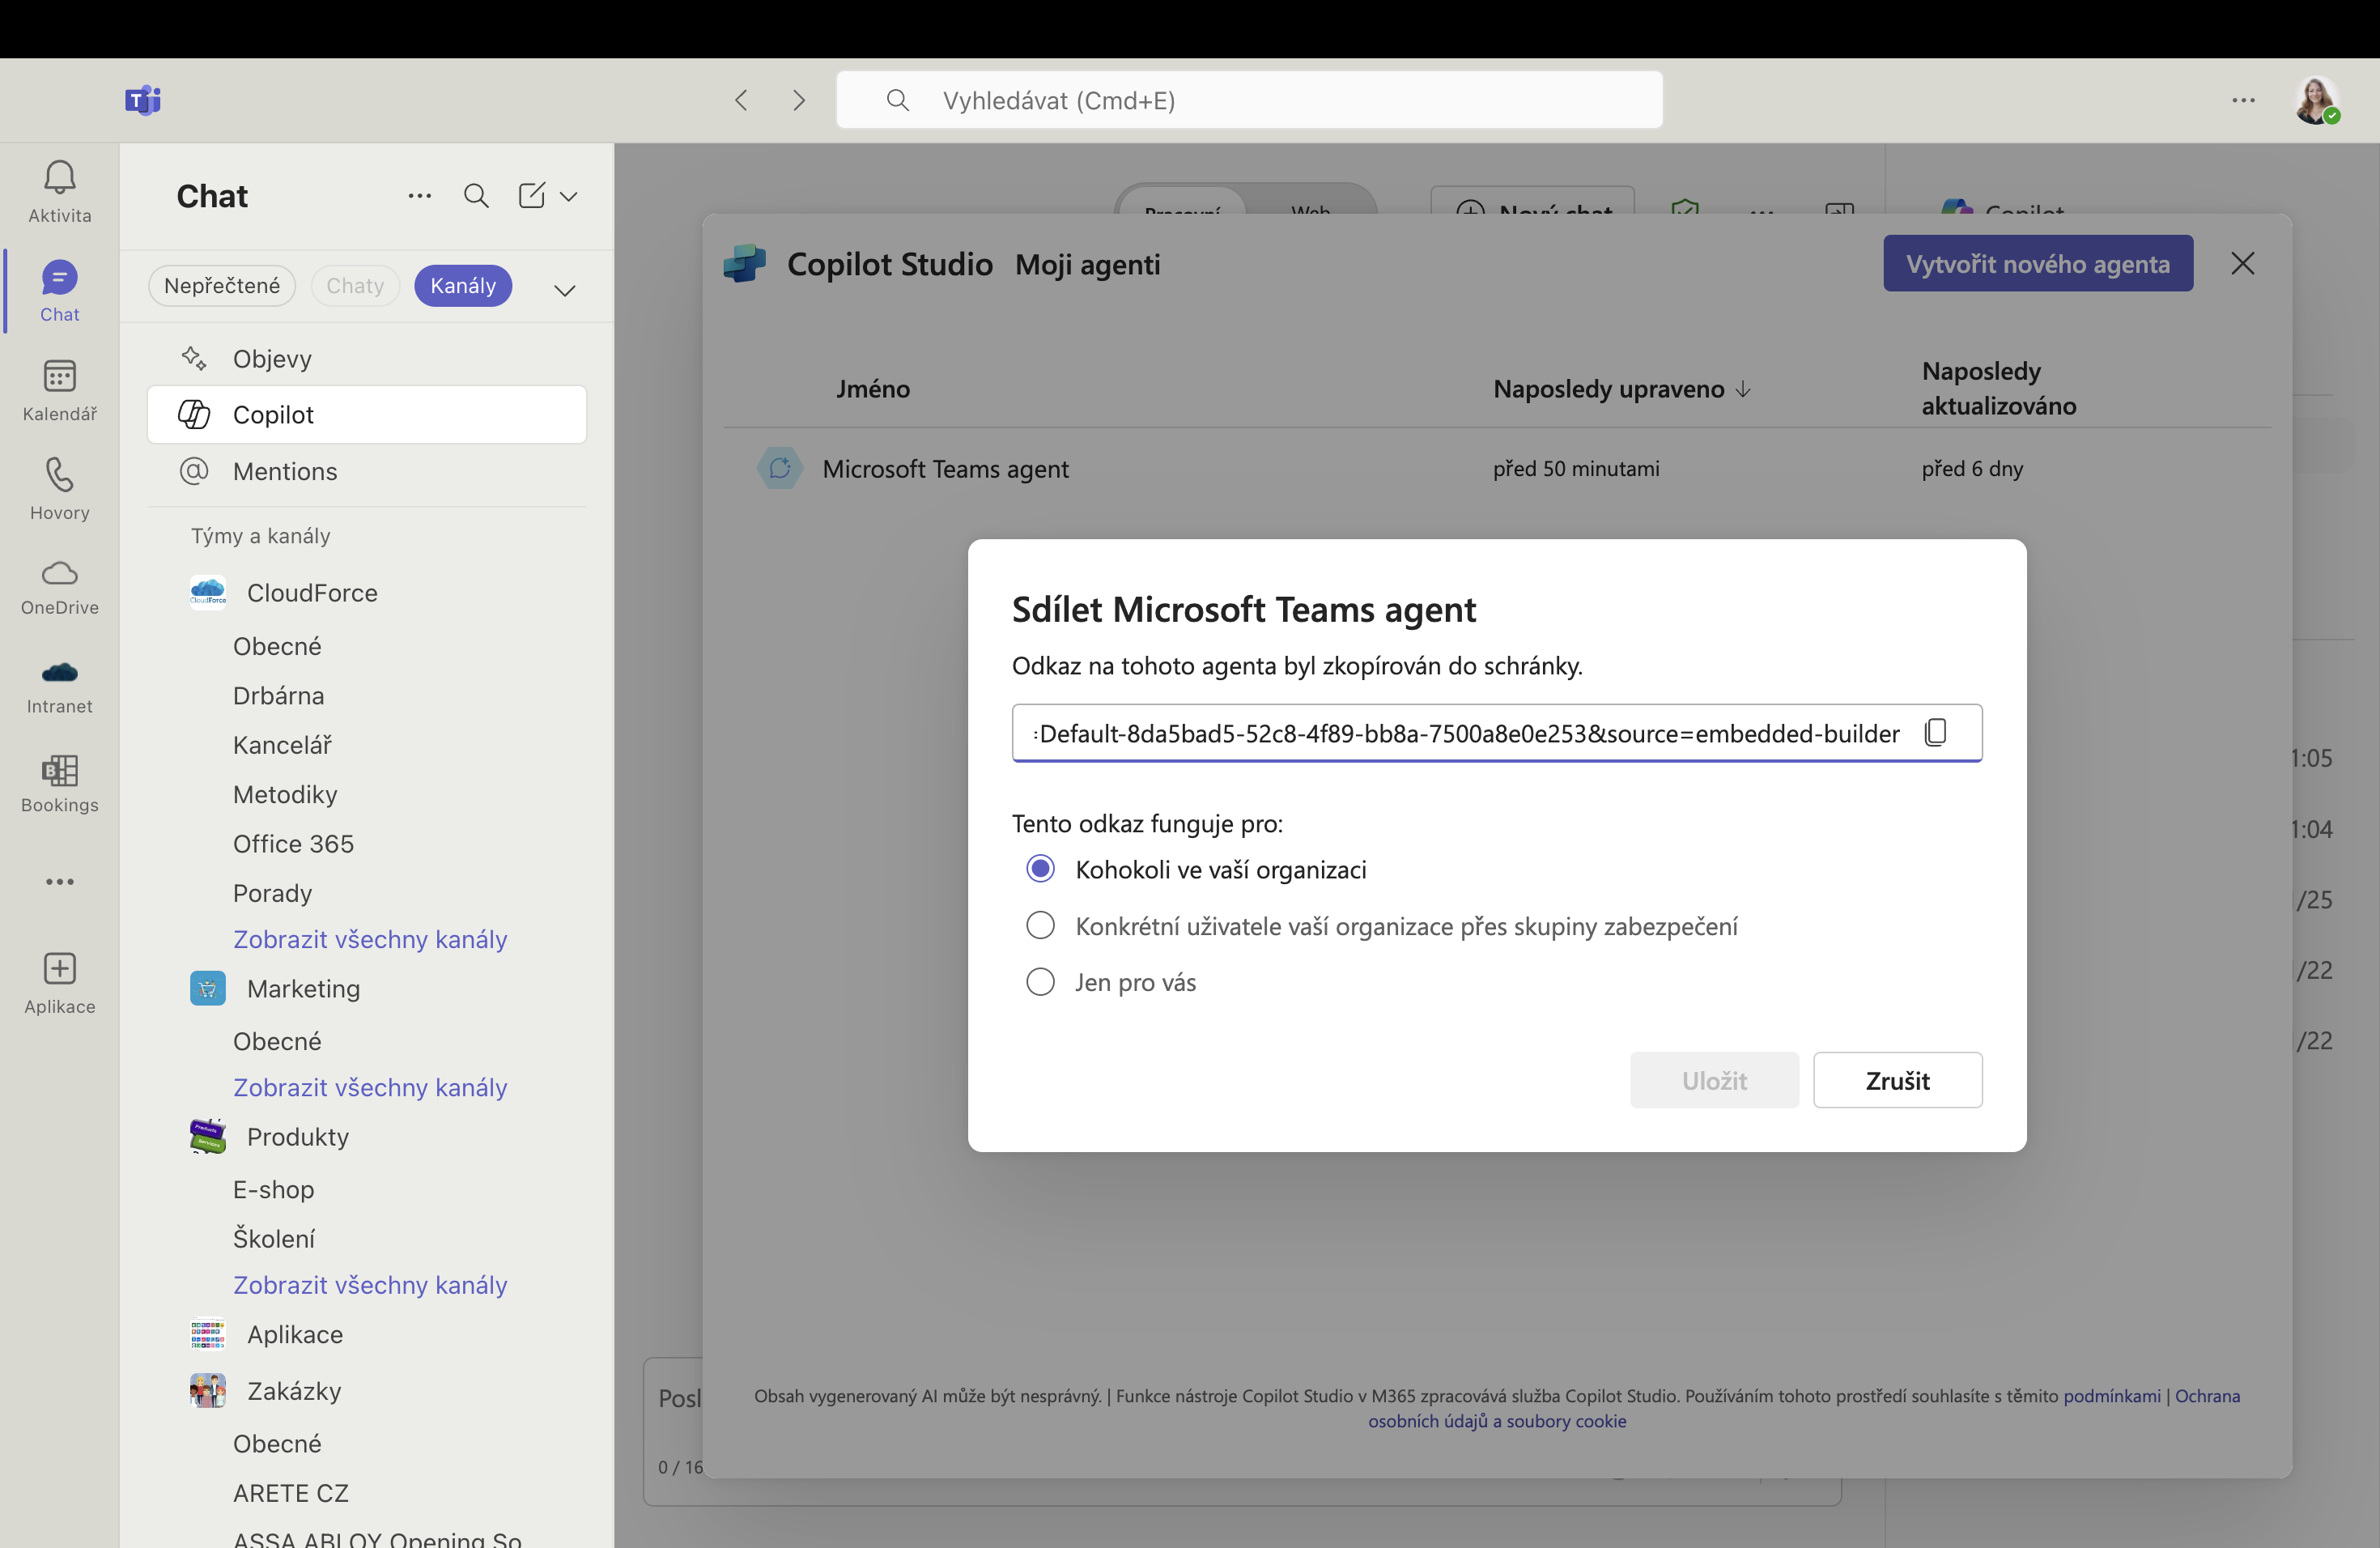Click the Uložit button
The height and width of the screenshot is (1548, 2380).
click(1714, 1080)
